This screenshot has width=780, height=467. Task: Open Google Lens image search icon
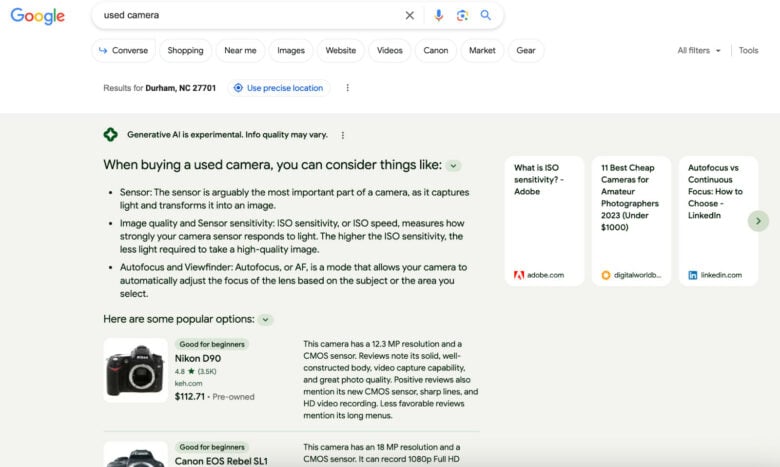462,15
